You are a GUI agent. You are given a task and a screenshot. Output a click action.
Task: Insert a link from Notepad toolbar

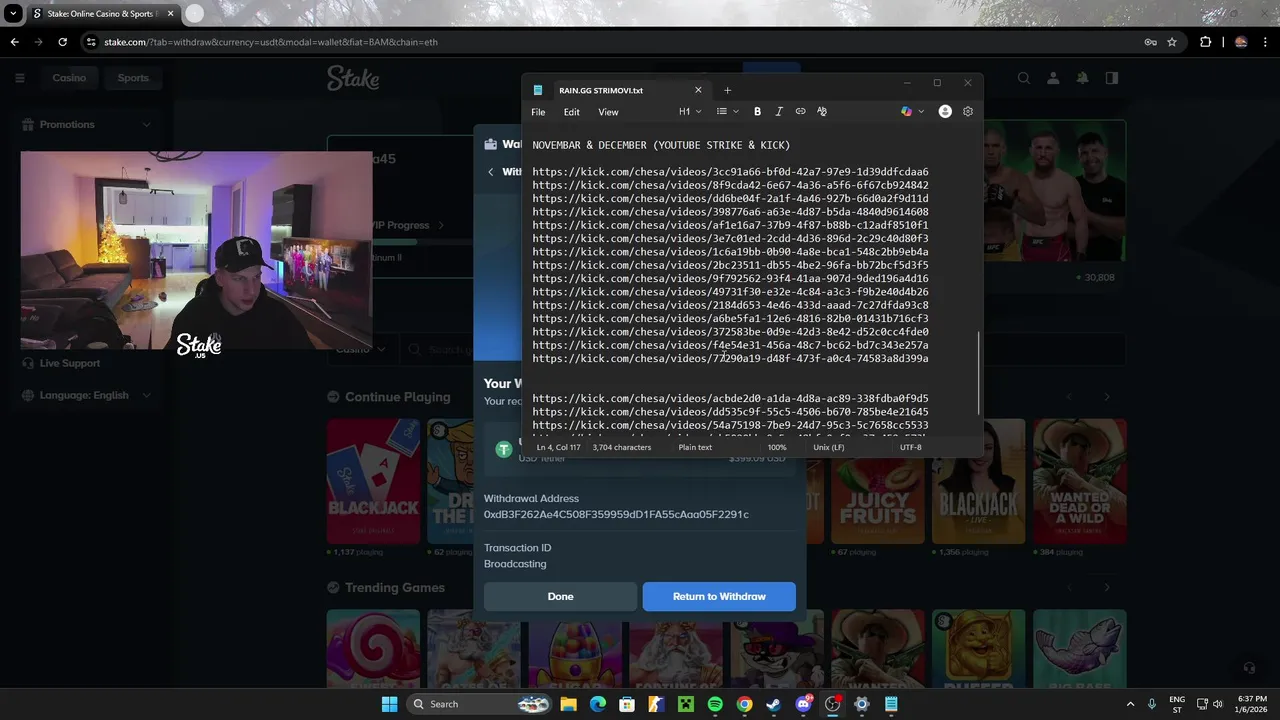[800, 112]
